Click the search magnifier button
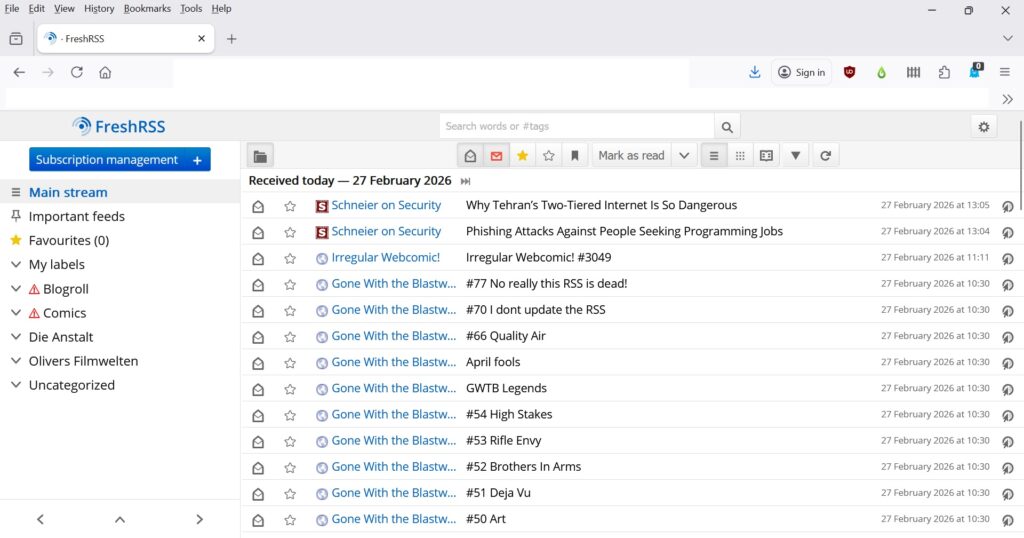Viewport: 1024px width, 538px height. (x=727, y=127)
